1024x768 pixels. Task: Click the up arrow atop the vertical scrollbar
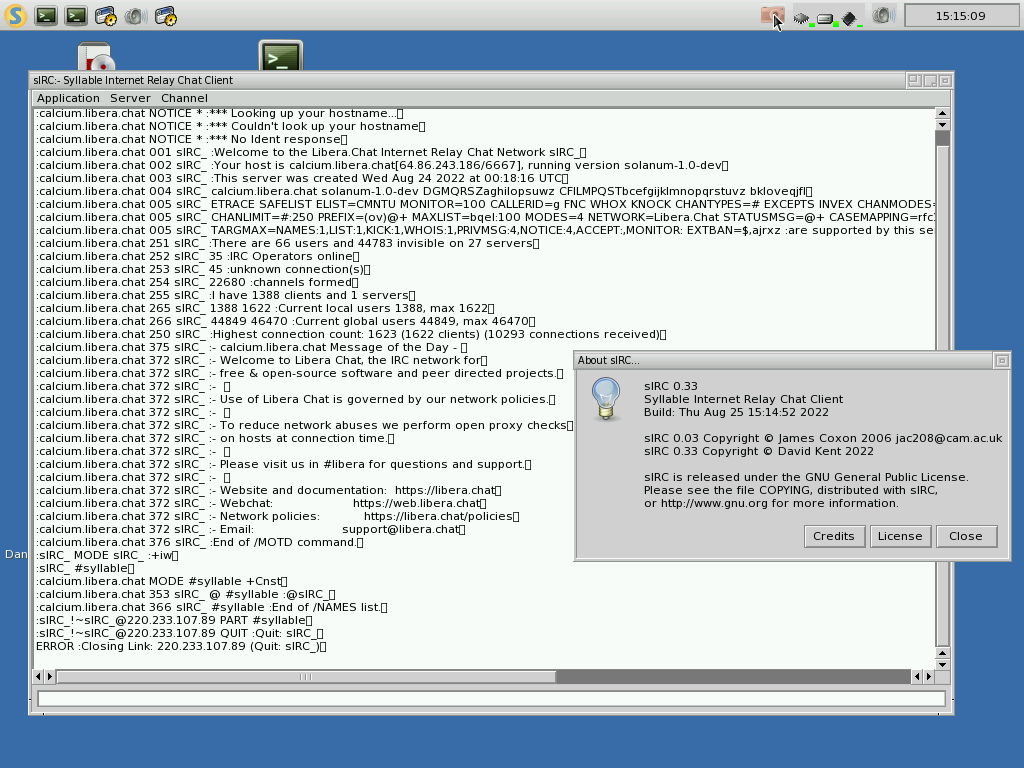click(942, 113)
